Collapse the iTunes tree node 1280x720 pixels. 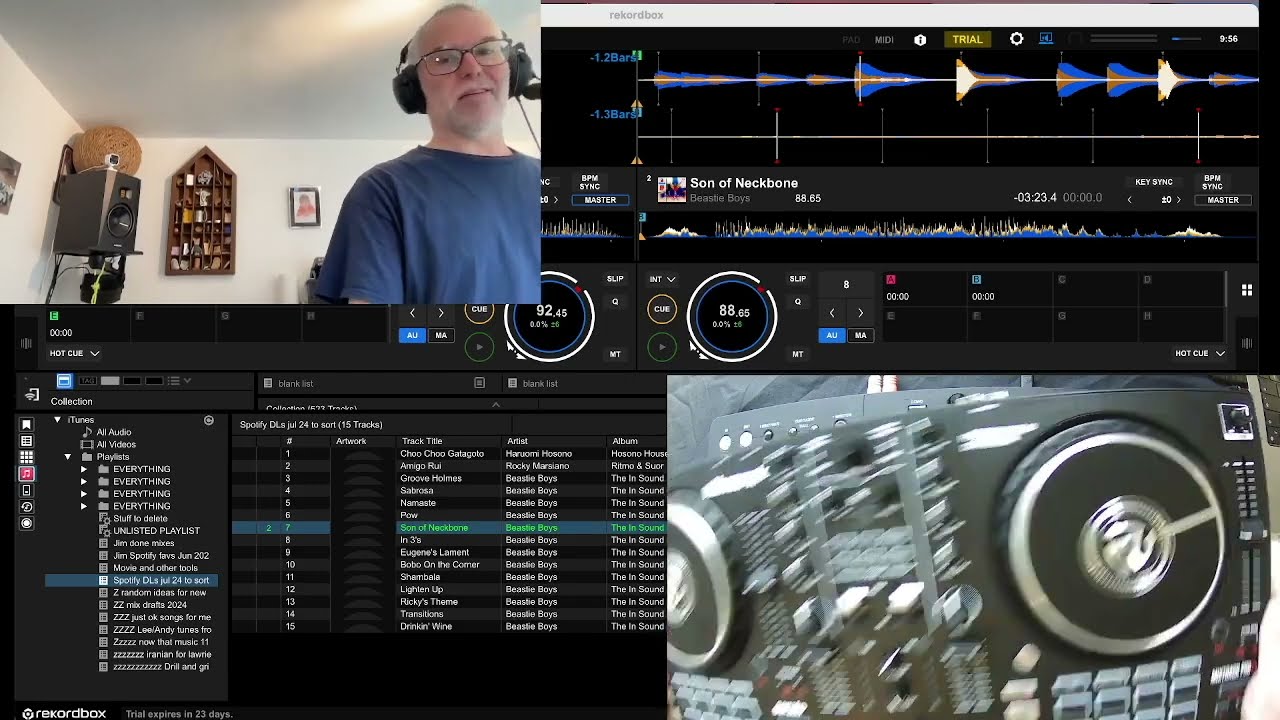click(57, 420)
